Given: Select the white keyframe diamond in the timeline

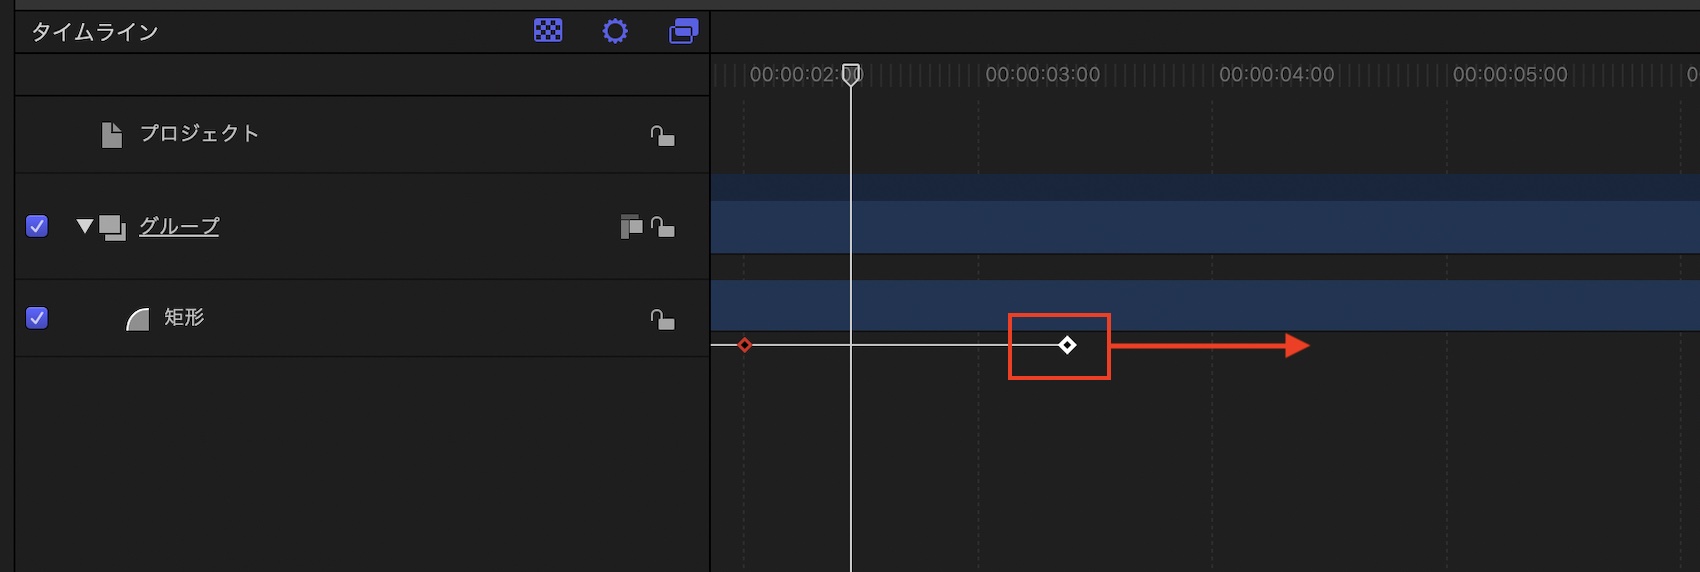Looking at the screenshot, I should [1067, 345].
